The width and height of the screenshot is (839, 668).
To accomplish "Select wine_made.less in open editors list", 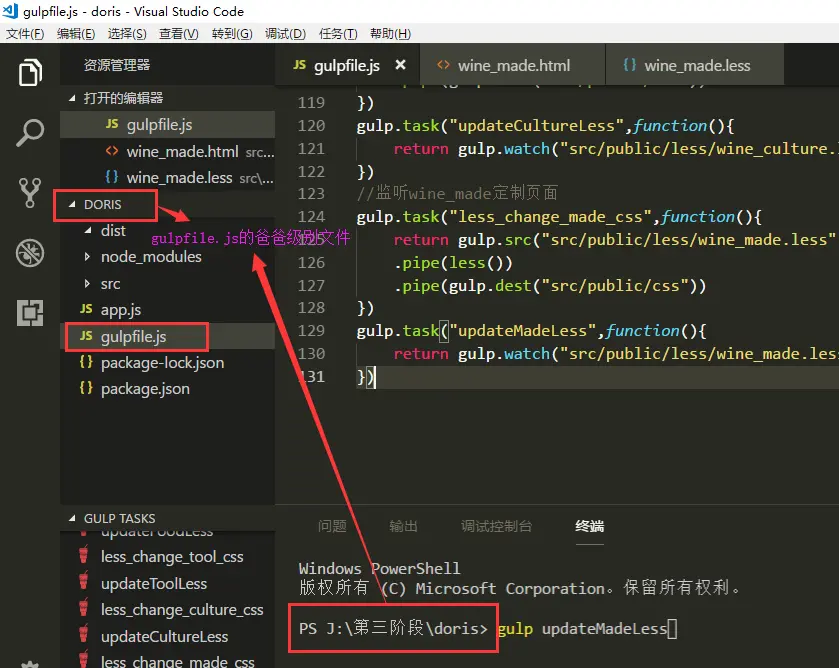I will pos(167,178).
